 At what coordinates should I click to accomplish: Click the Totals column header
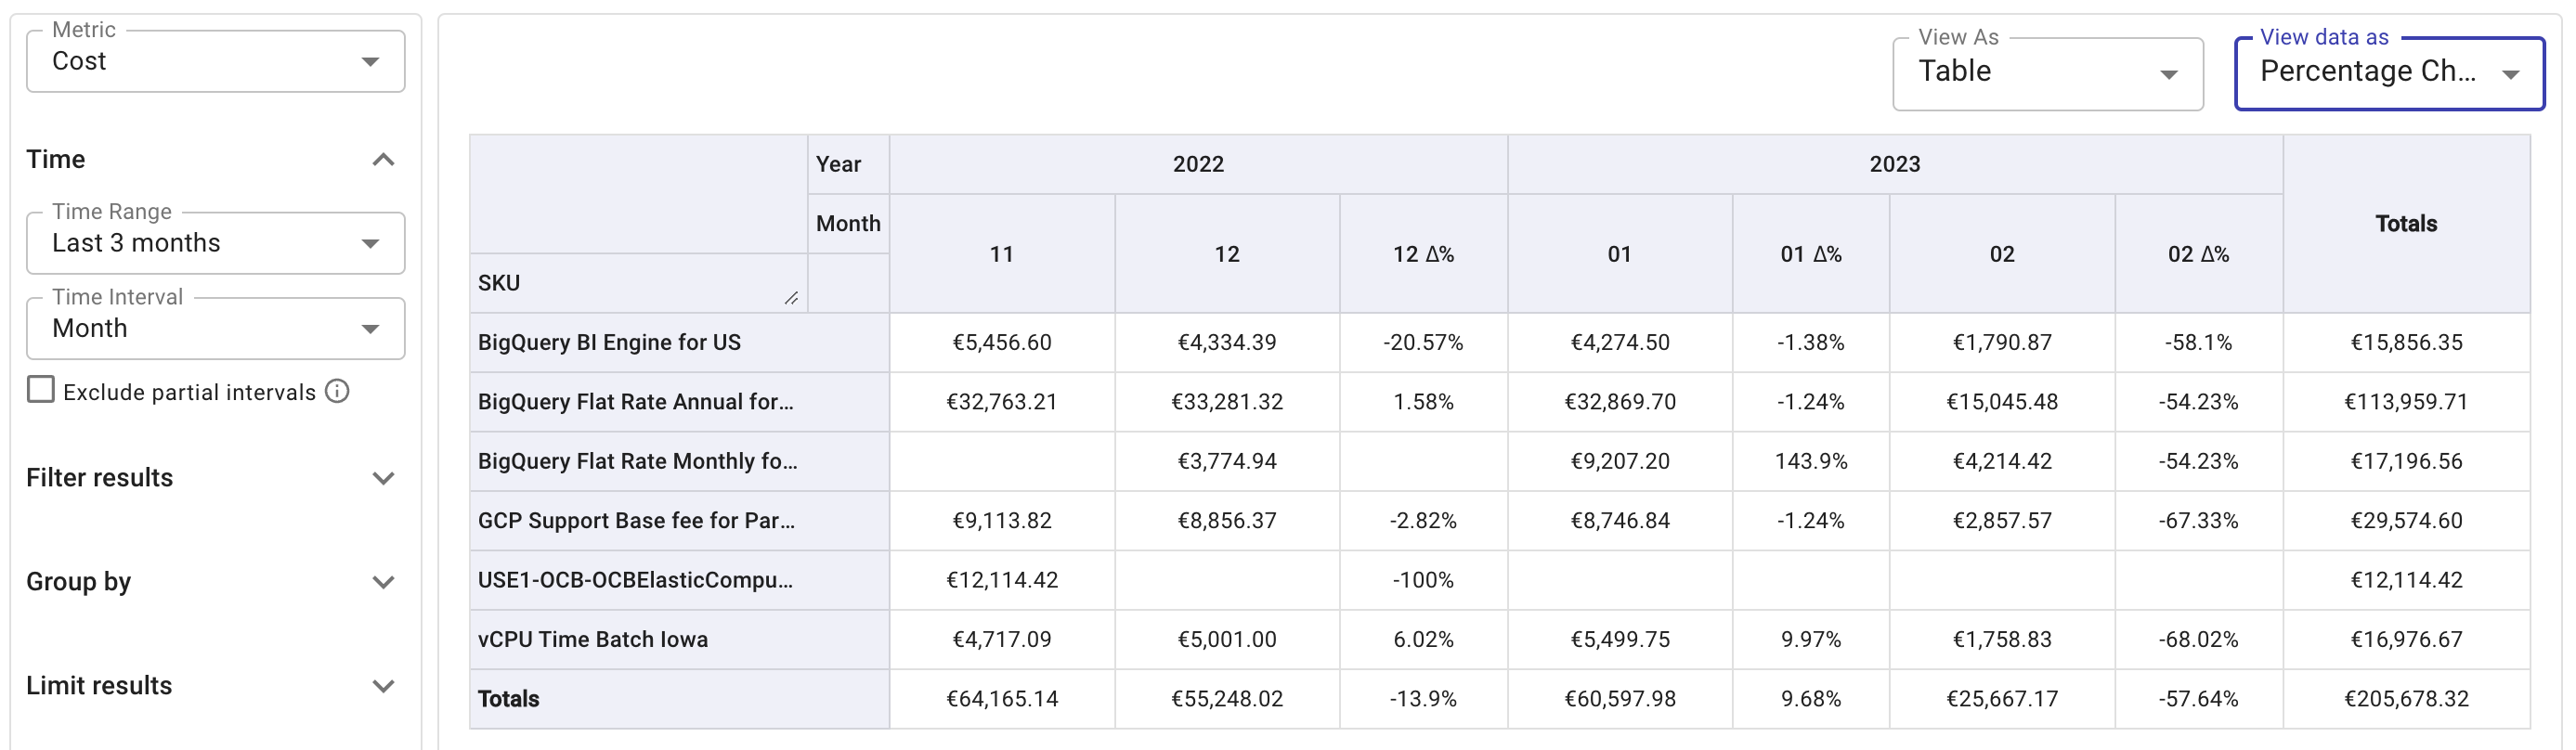[2406, 224]
